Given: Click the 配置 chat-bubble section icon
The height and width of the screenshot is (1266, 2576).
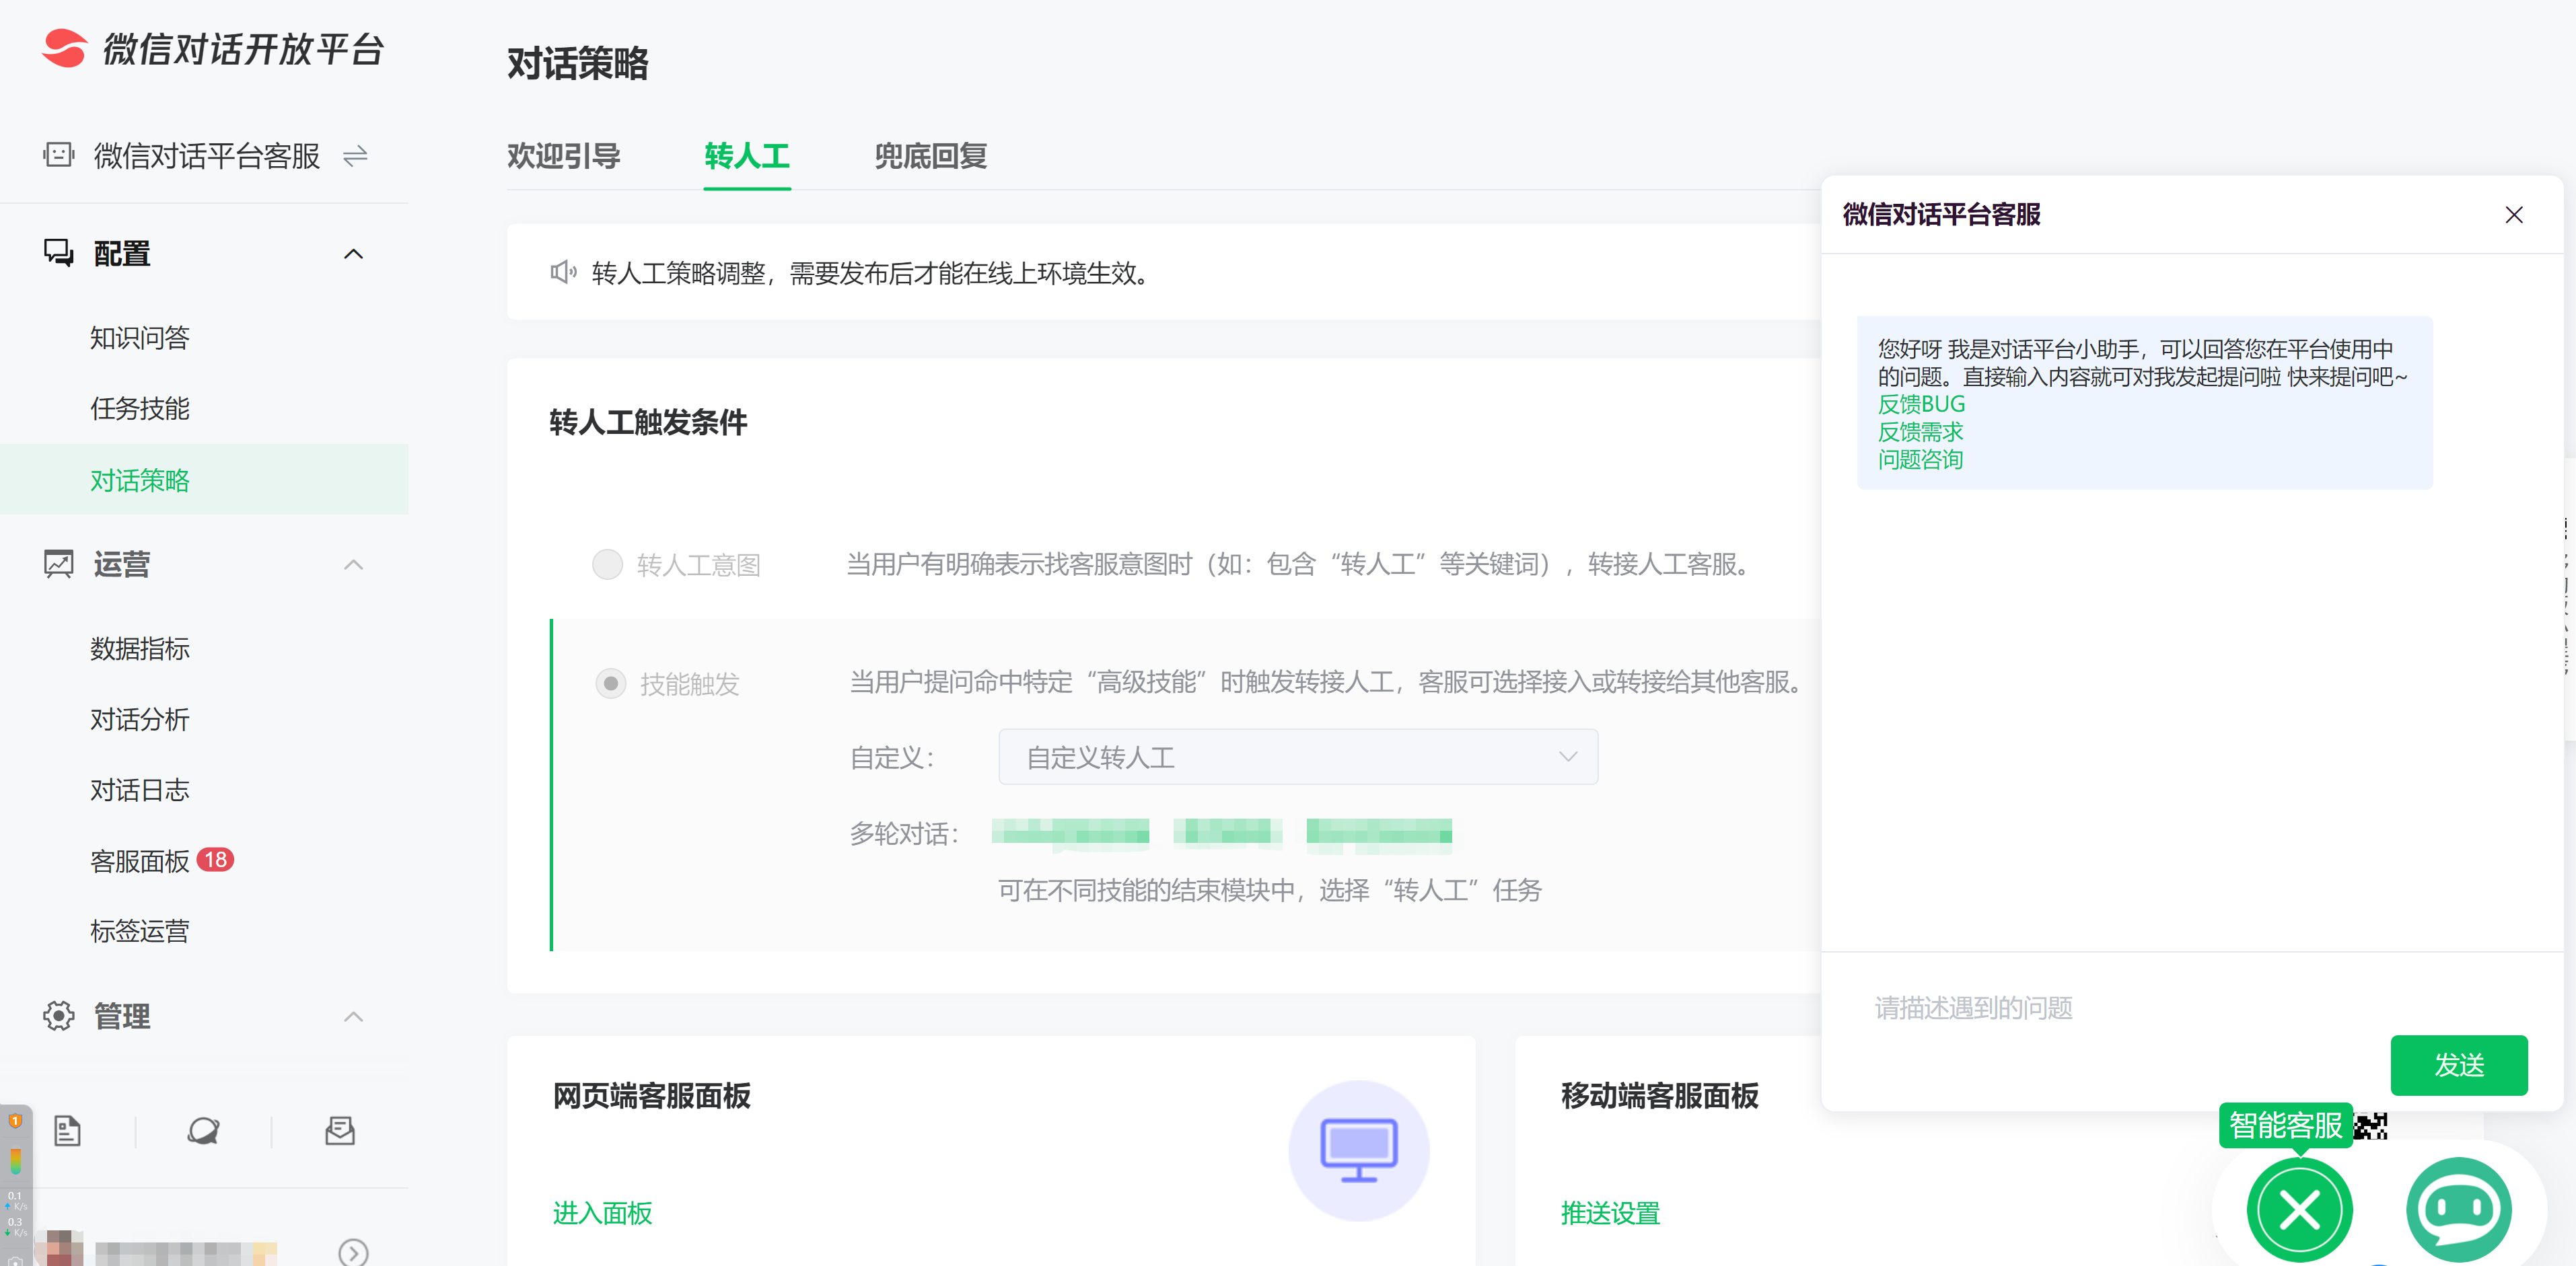Looking at the screenshot, I should point(58,253).
